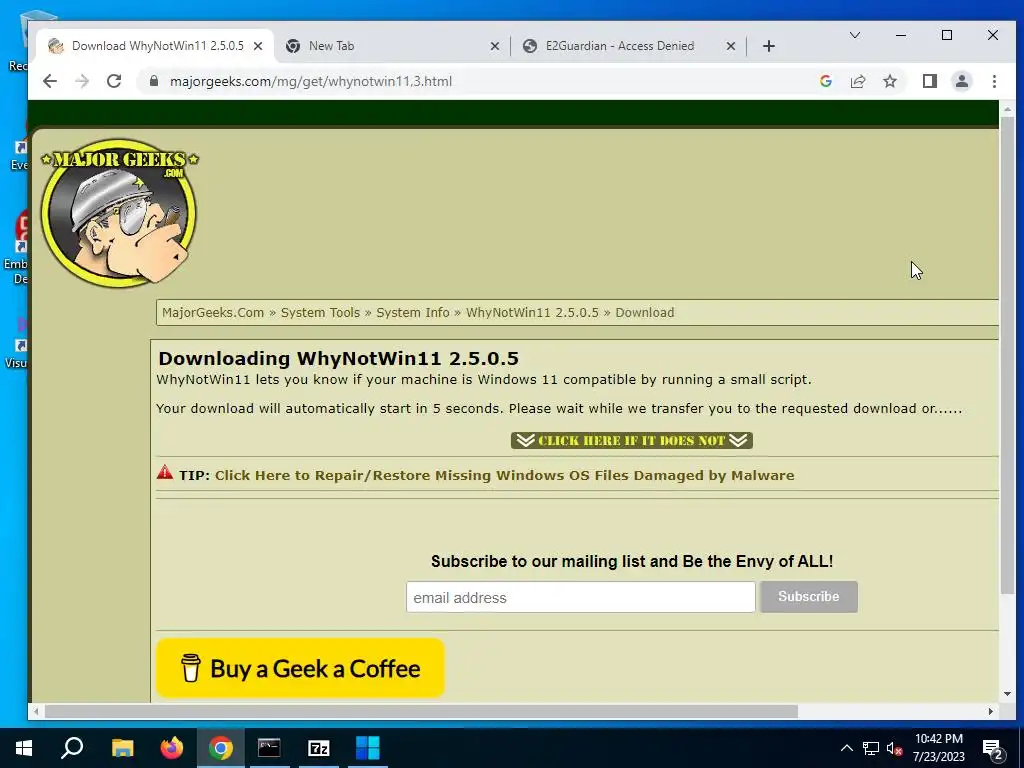Open the Repair/Restore Missing Windows OS Files tip
The width and height of the screenshot is (1024, 768).
point(504,475)
